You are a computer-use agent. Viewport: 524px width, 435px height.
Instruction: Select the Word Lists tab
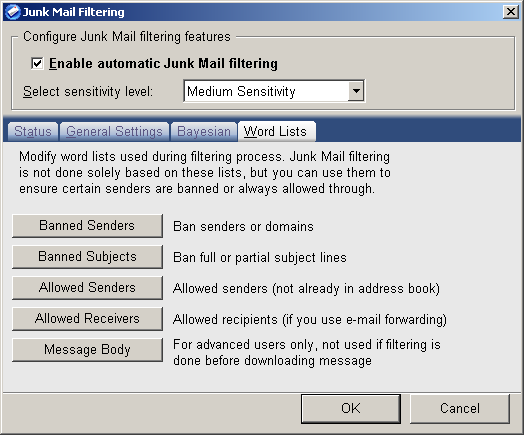[x=276, y=132]
